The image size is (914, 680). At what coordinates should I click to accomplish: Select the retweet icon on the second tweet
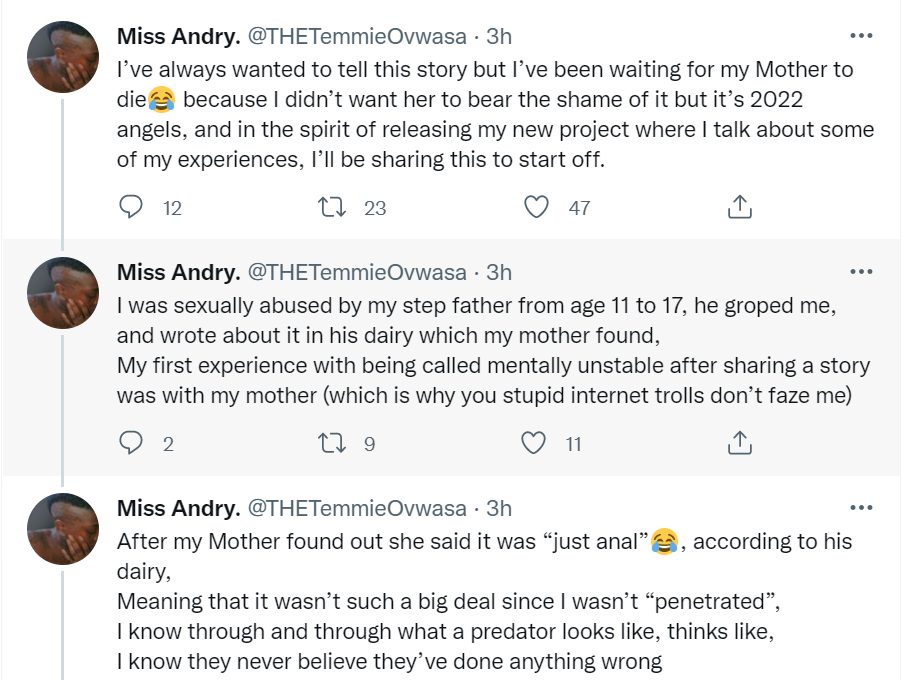pyautogui.click(x=333, y=442)
